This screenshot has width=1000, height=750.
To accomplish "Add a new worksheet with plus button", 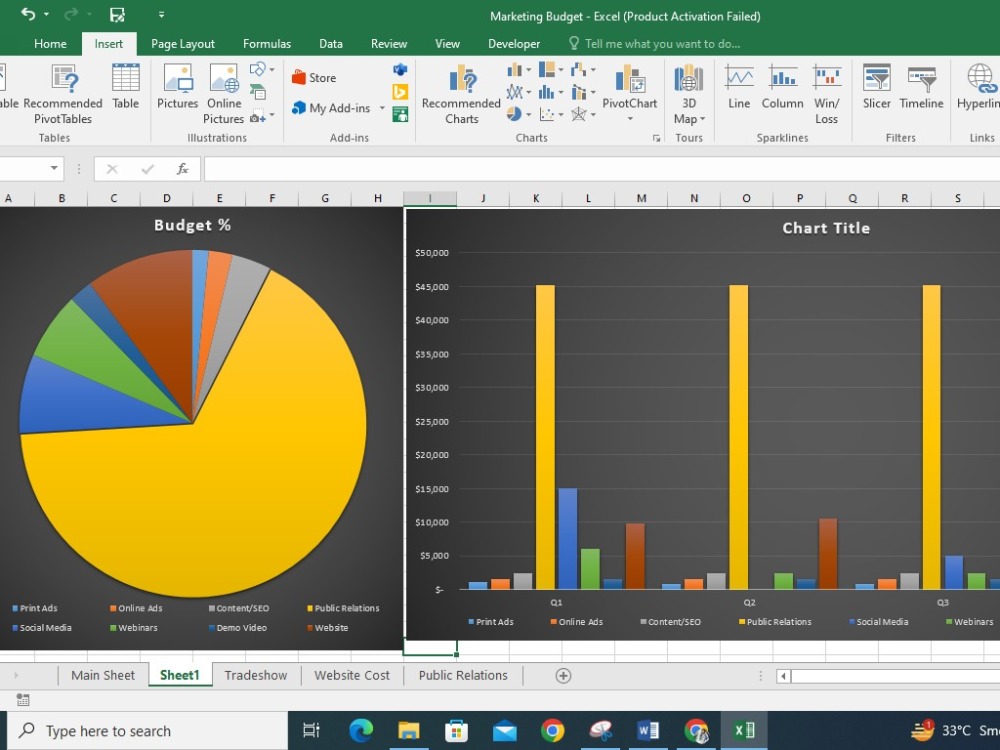I will (x=562, y=675).
